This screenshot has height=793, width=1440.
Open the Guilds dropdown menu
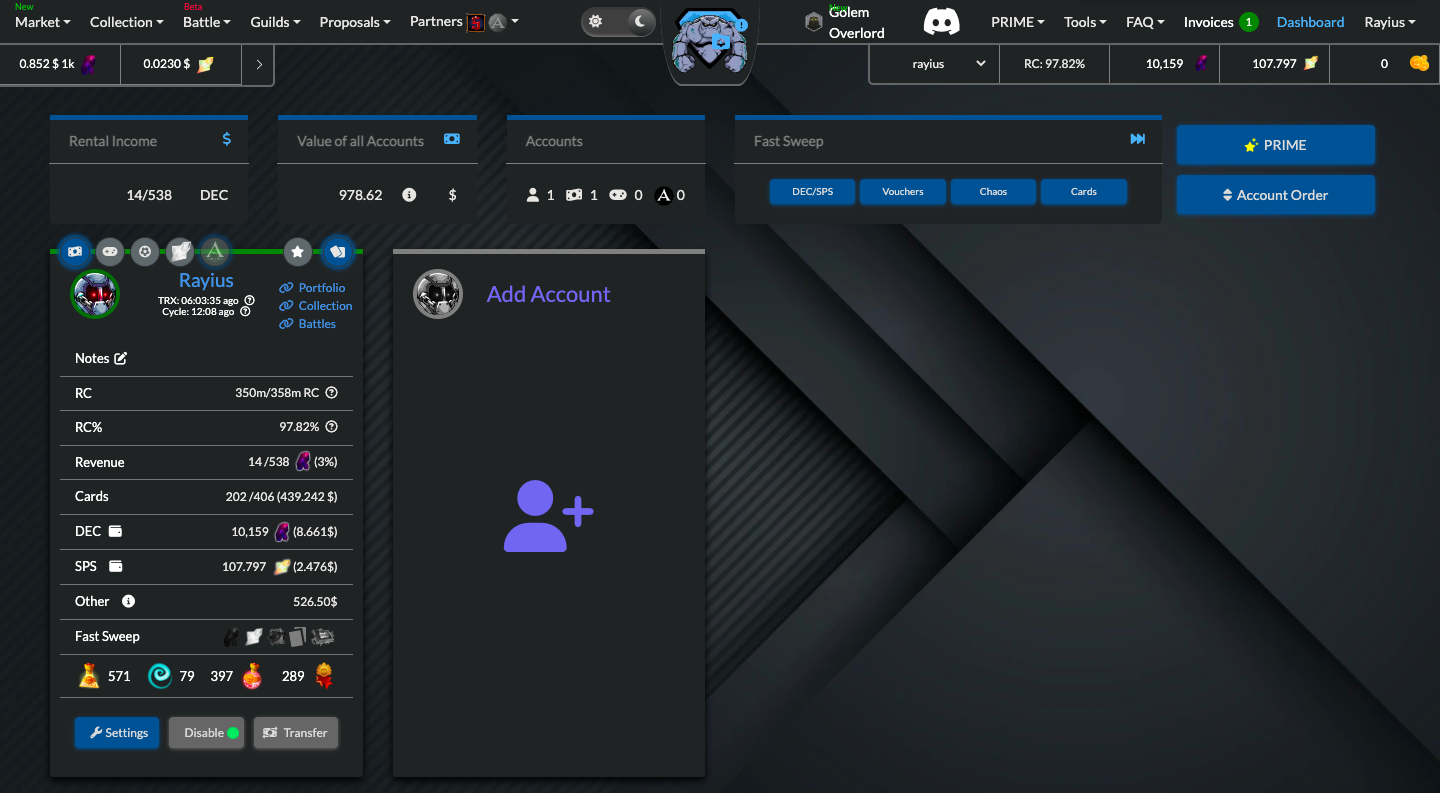coord(276,22)
